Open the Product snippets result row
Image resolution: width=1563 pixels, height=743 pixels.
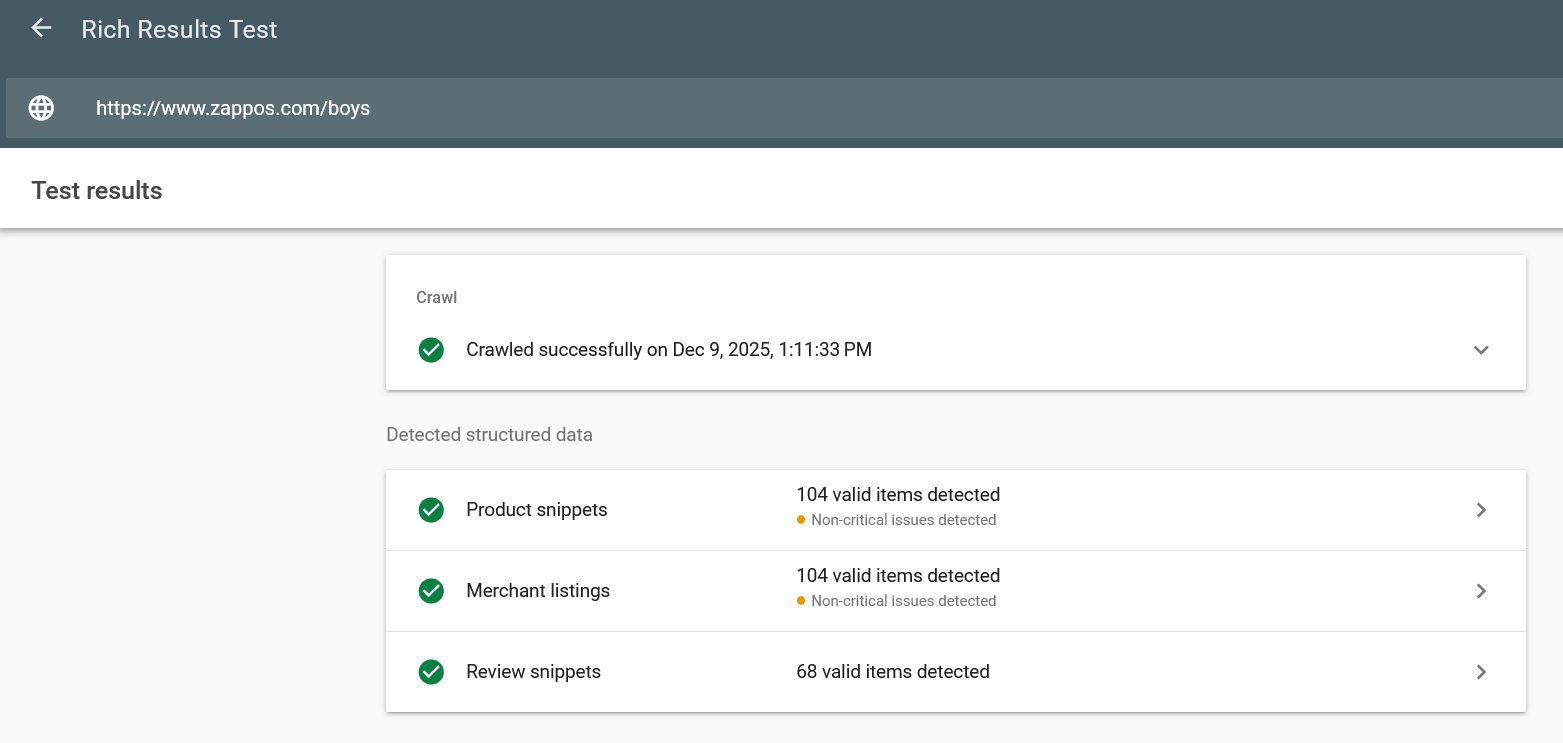[536, 510]
